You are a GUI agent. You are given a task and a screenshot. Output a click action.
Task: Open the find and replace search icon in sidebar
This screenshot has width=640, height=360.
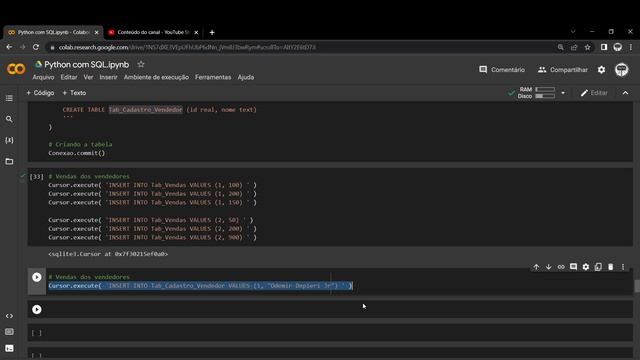9,119
